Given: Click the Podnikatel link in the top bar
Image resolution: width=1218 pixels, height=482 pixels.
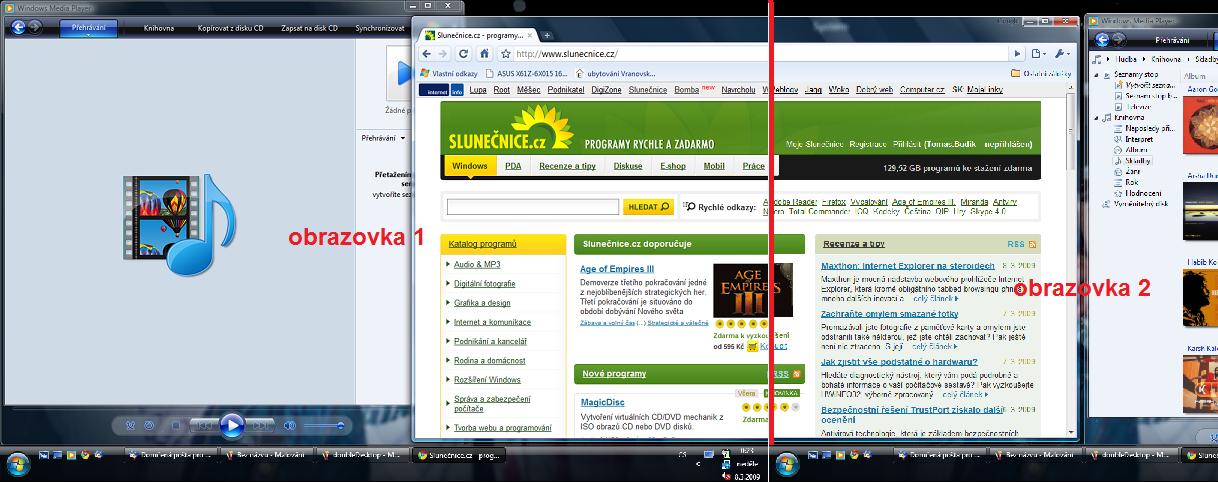Looking at the screenshot, I should (566, 90).
